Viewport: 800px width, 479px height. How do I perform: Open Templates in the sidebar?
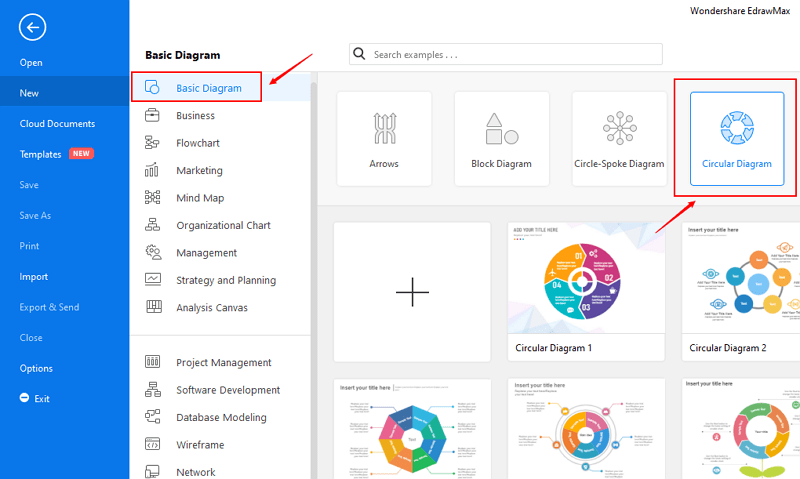40,154
